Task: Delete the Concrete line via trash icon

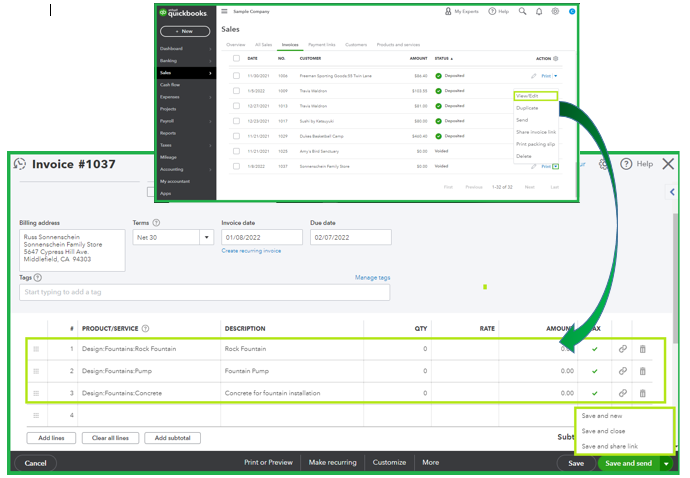Action: (x=642, y=393)
